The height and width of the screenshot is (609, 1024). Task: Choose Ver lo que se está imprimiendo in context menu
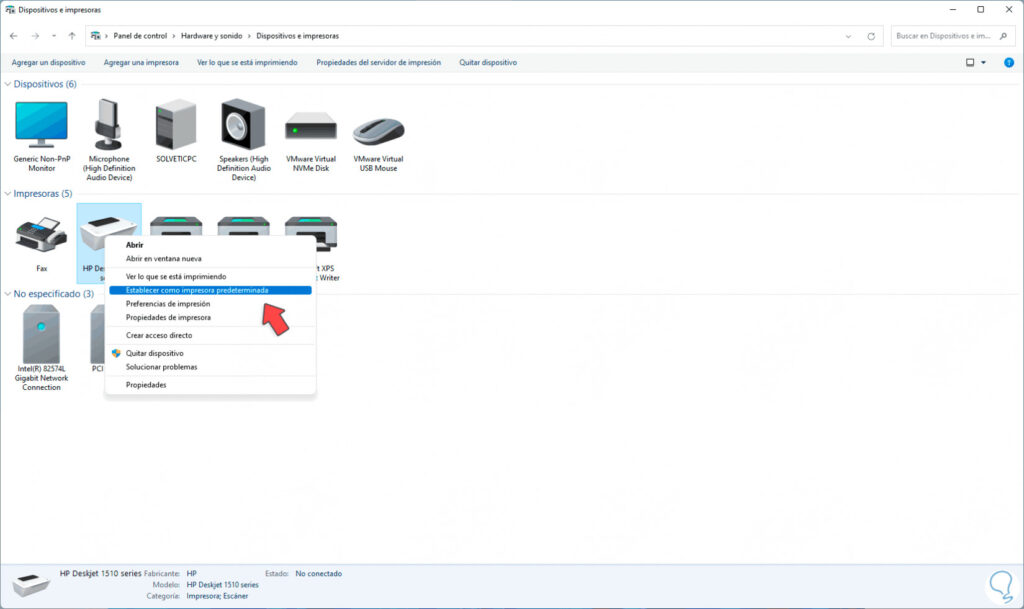click(x=210, y=277)
